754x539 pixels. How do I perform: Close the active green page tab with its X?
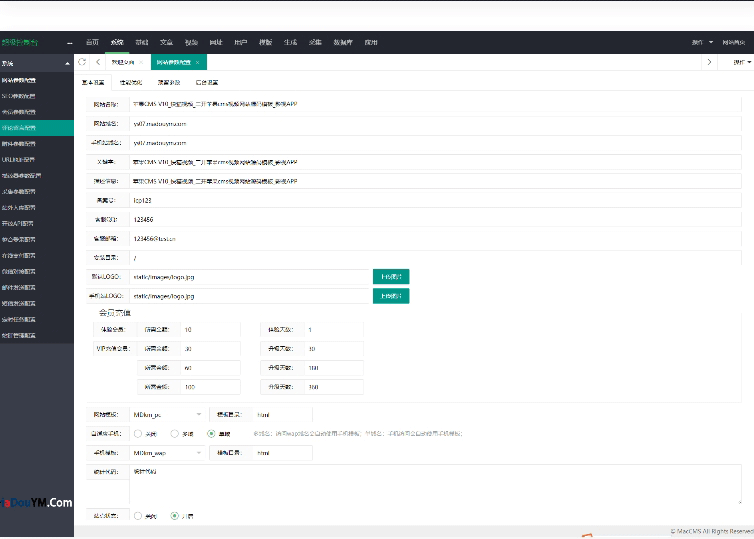point(198,63)
